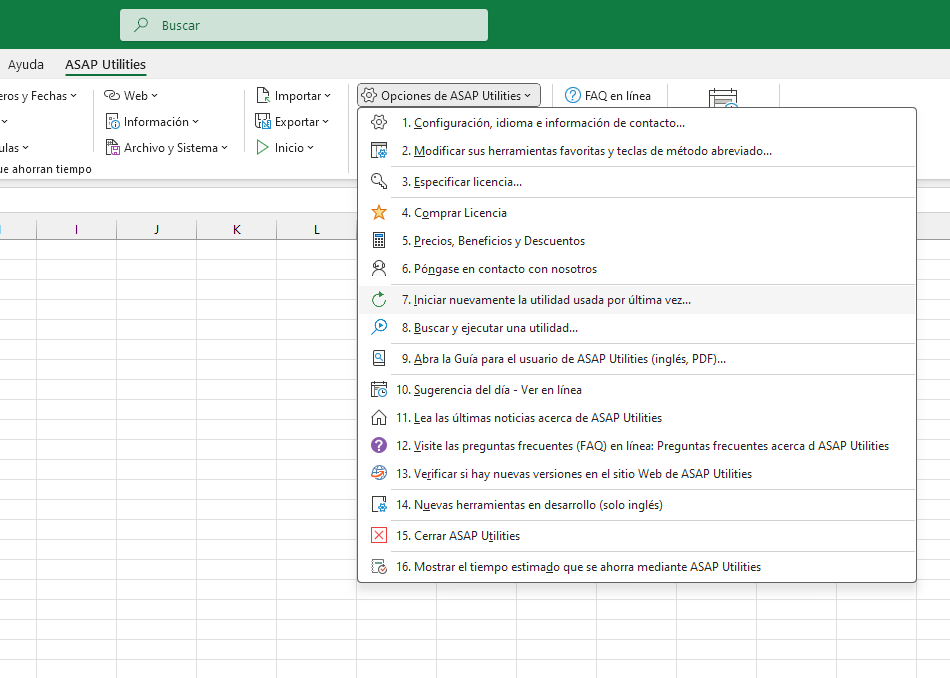The width and height of the screenshot is (950, 678).
Task: Click the calculator icon for Precios, Beneficios
Action: 379,241
